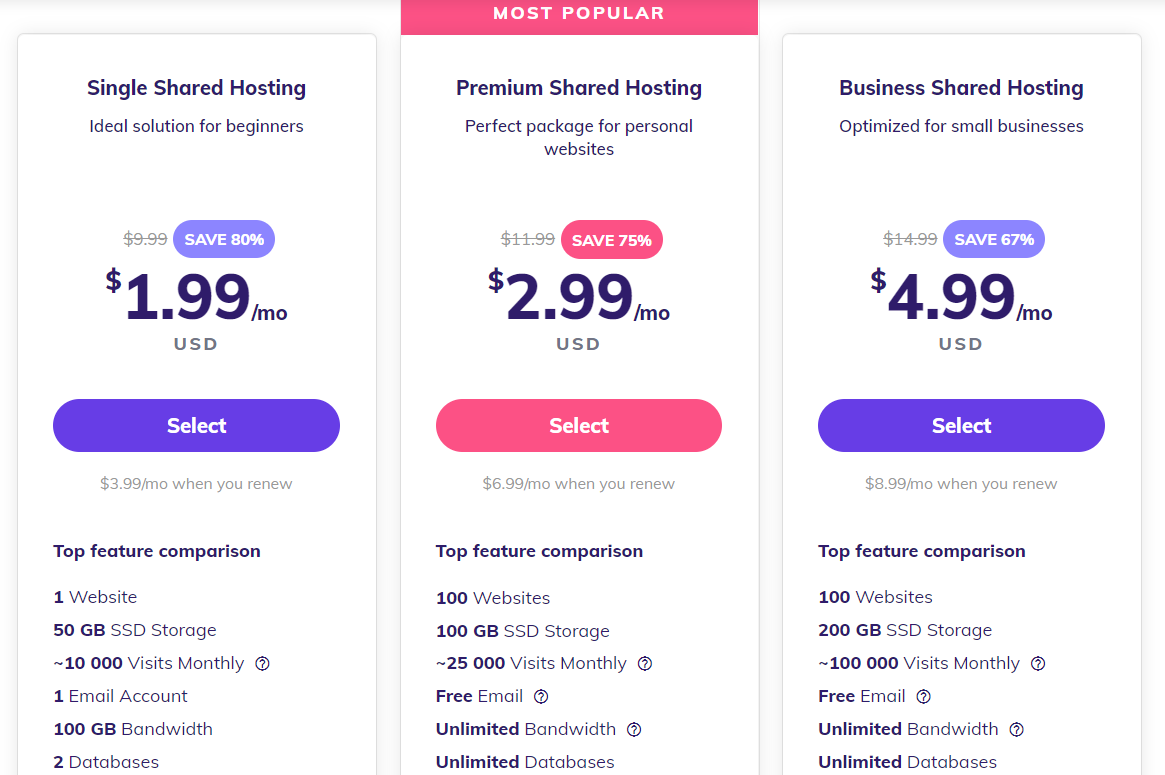Open info icon next to Business Free Email

click(924, 696)
